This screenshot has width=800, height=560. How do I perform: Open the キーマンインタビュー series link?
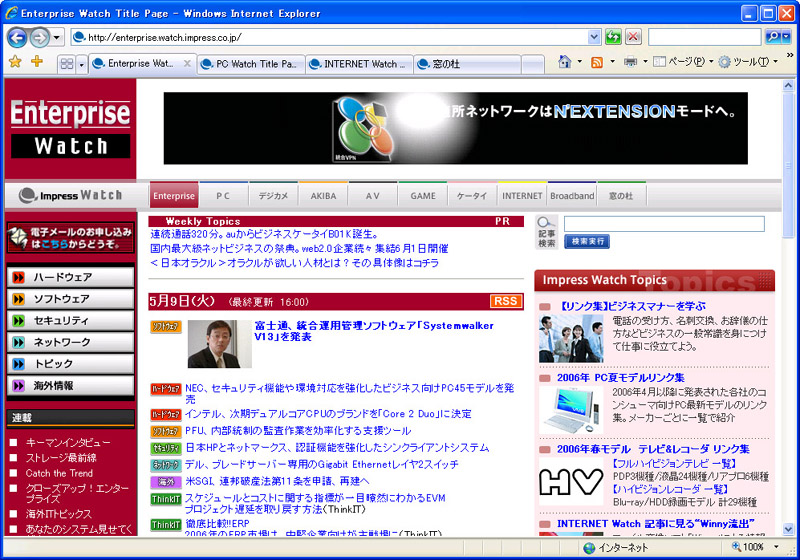[68, 442]
